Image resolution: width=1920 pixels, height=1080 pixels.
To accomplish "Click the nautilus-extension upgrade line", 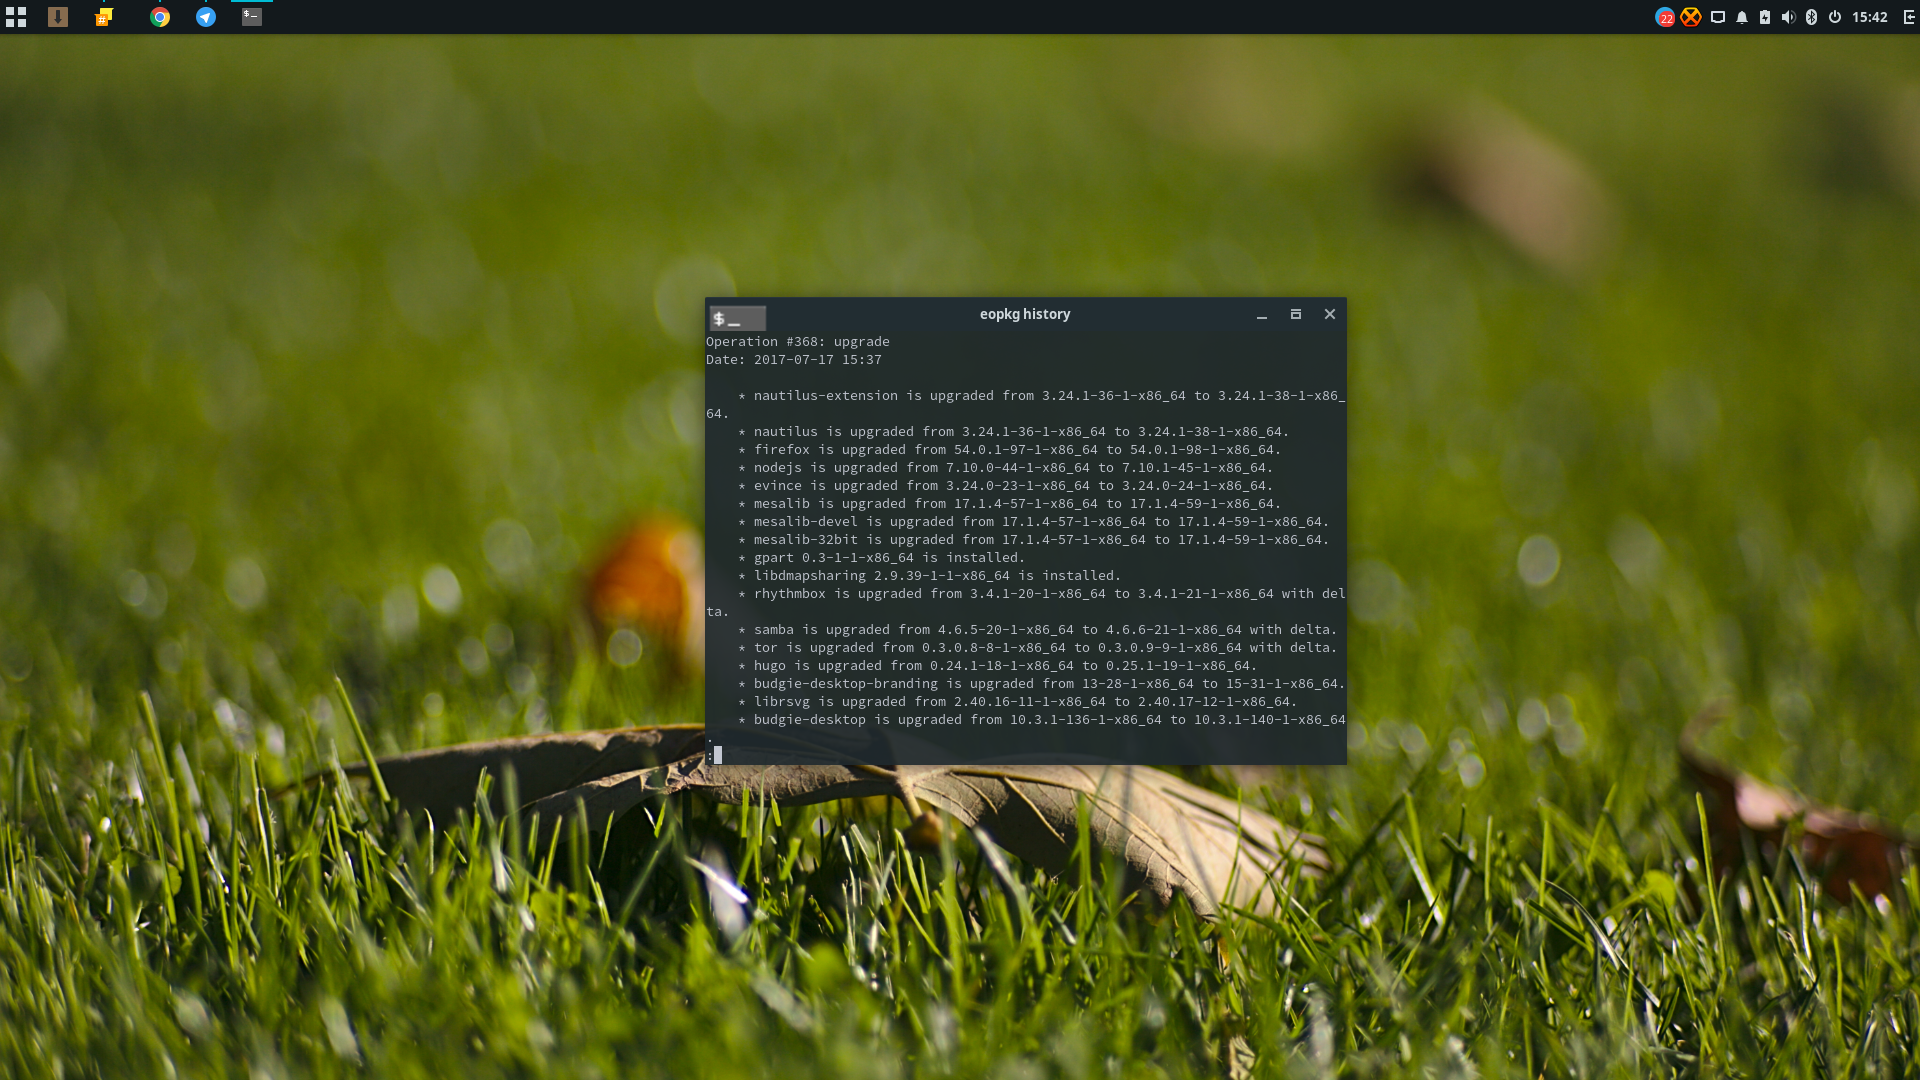I will 1026,405.
